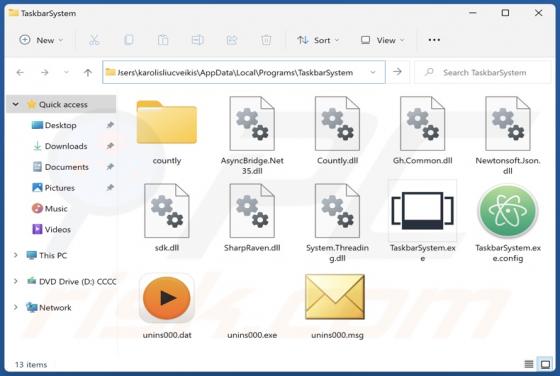Select the TaskbarSystem.exe.config atom icon
This screenshot has width=560, height=376.
(508, 211)
